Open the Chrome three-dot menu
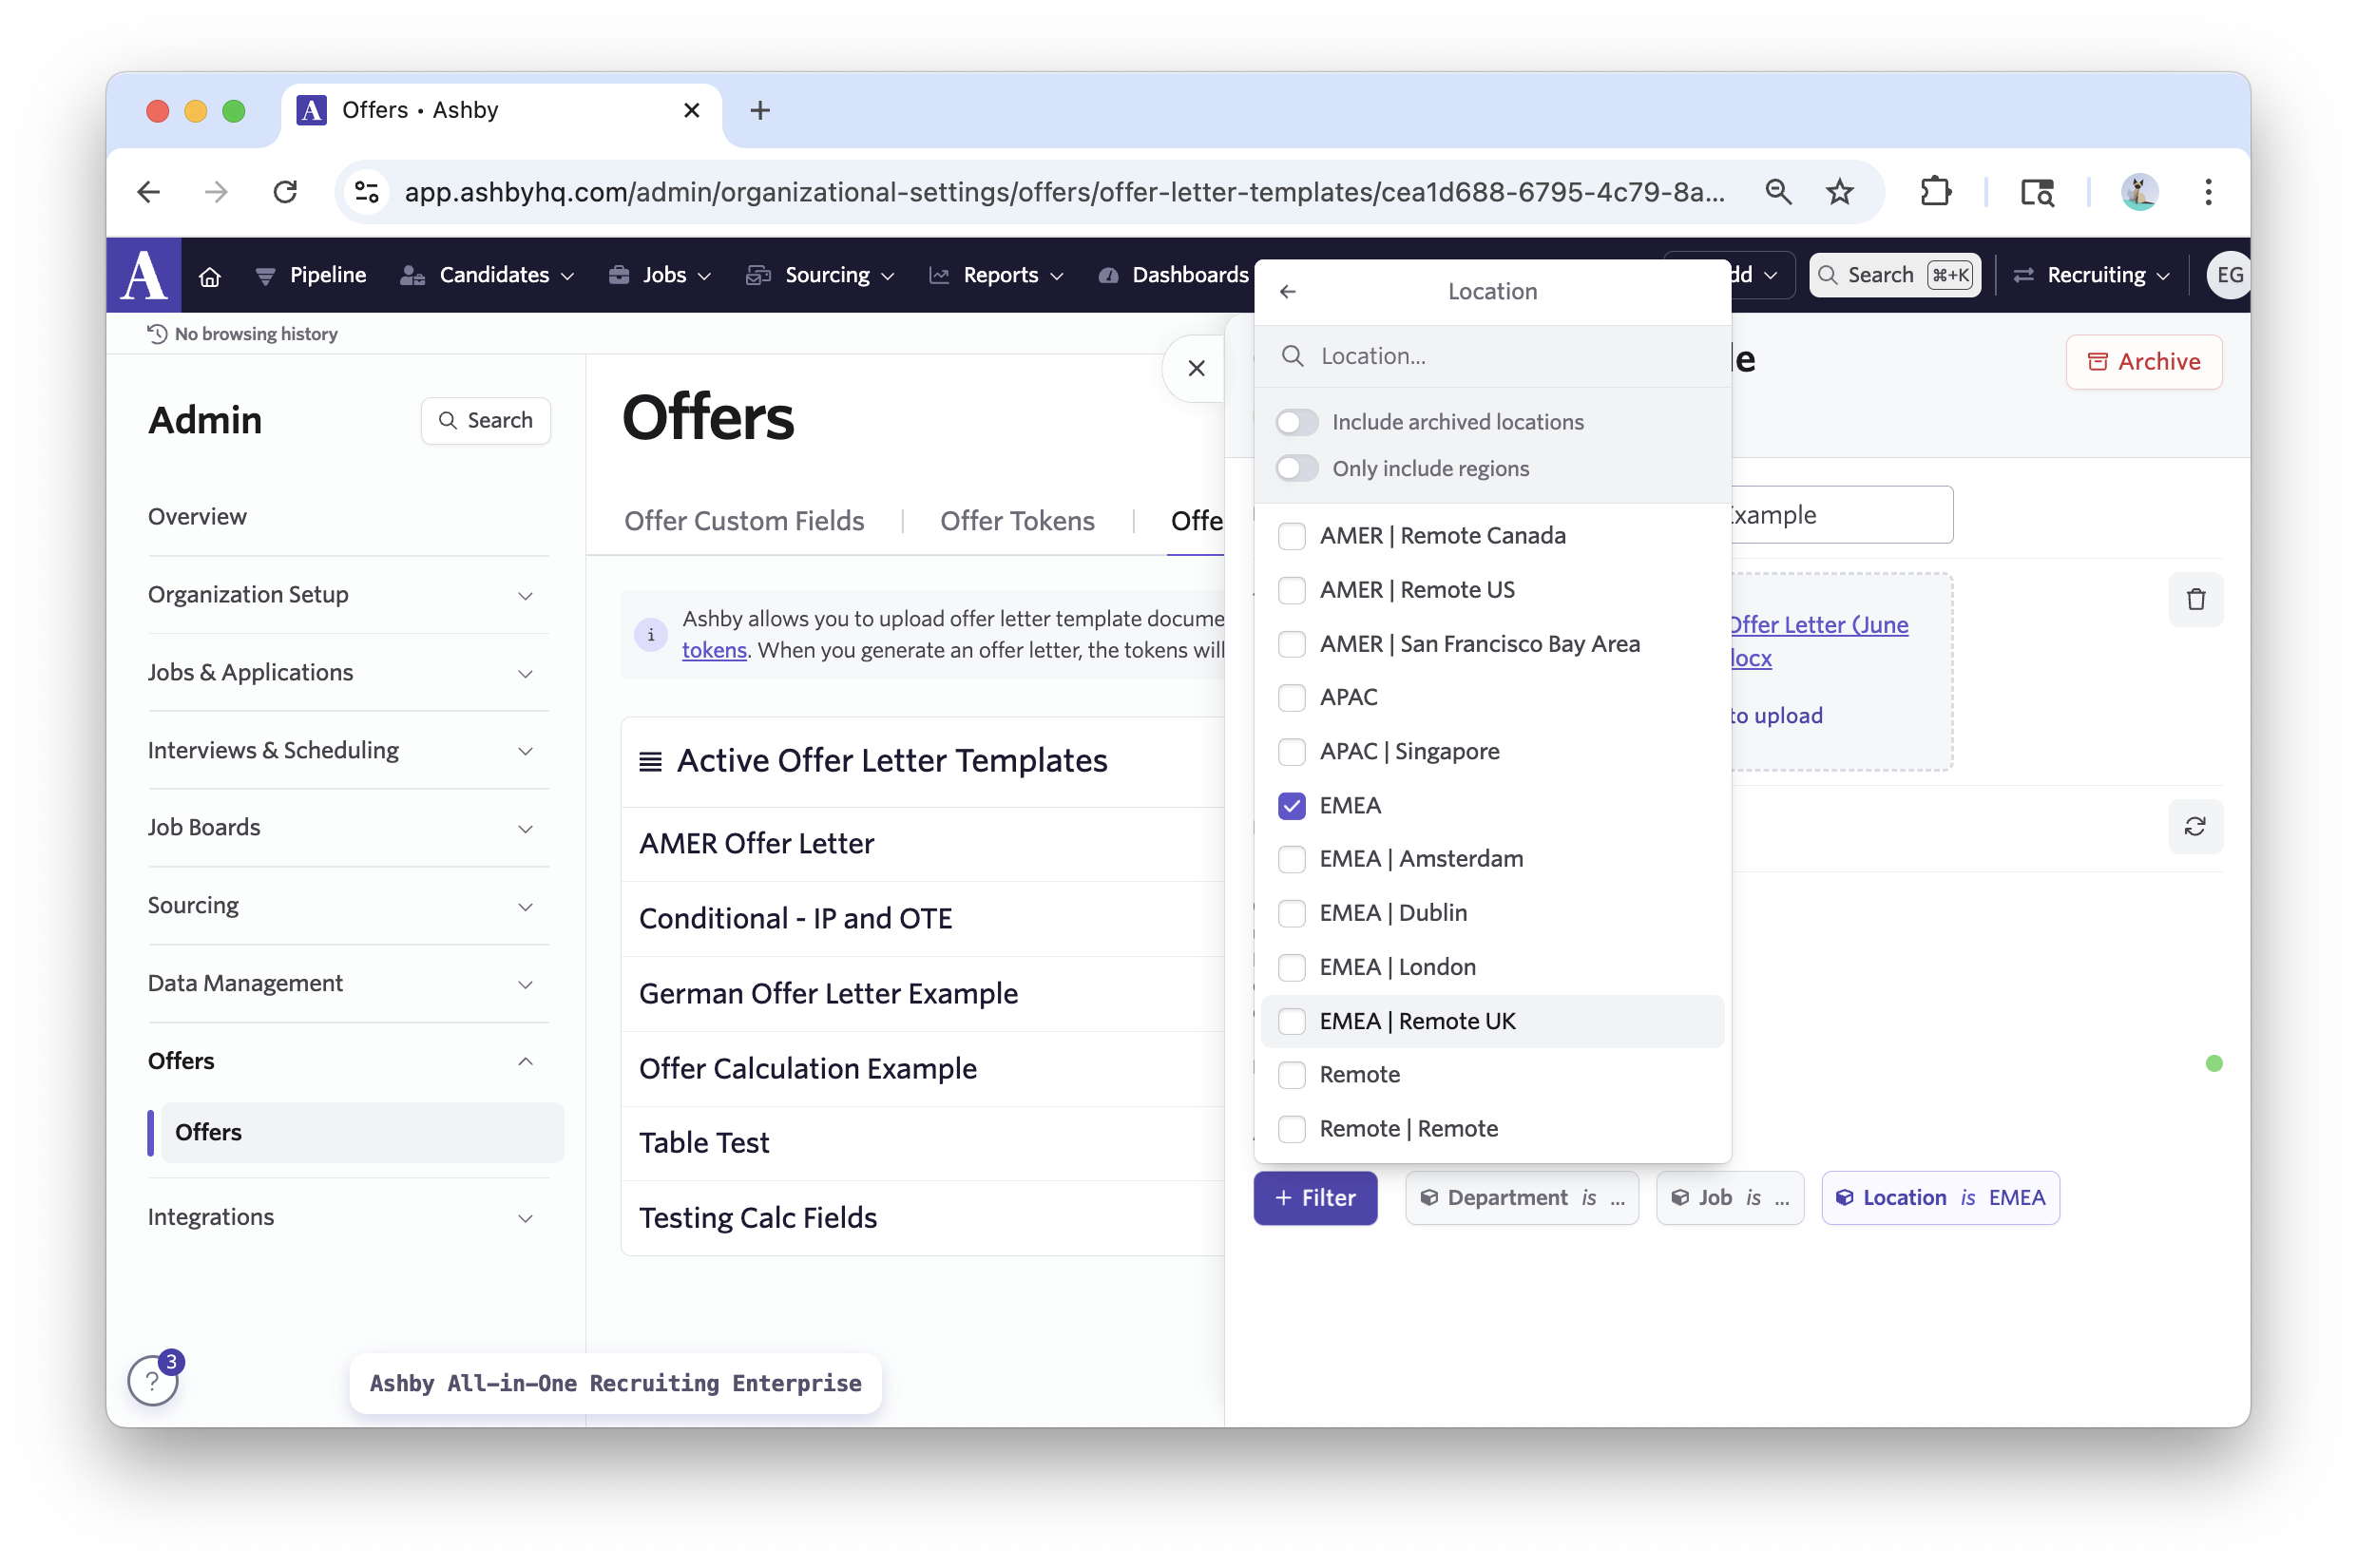Image resolution: width=2357 pixels, height=1568 pixels. coord(2208,191)
